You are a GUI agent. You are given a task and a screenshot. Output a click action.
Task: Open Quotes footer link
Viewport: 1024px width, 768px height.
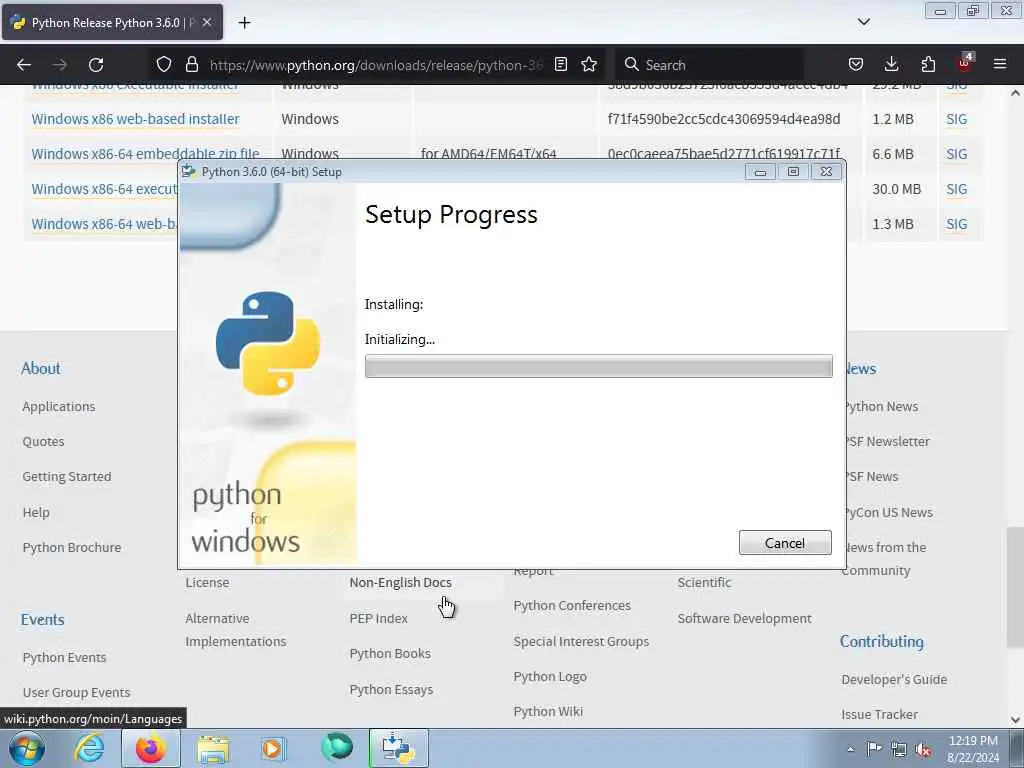[x=43, y=441]
